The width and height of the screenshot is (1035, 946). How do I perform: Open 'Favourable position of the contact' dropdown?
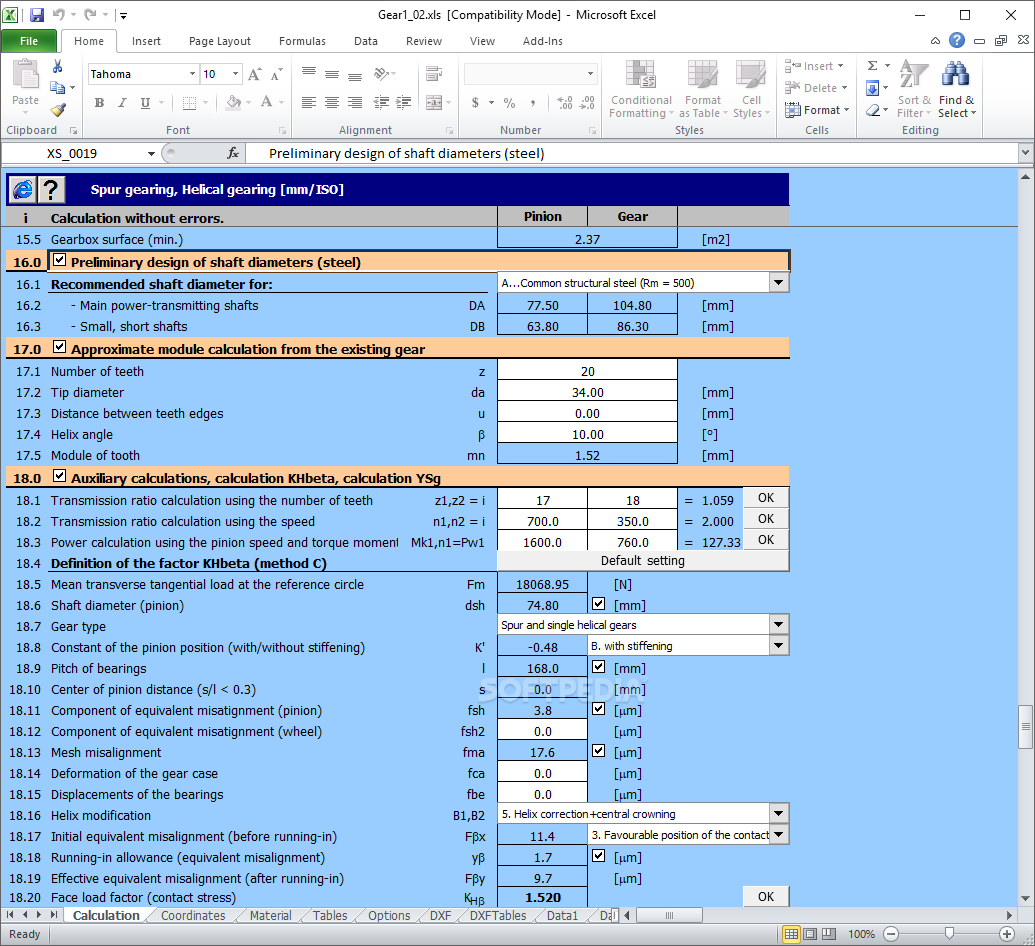click(x=779, y=834)
